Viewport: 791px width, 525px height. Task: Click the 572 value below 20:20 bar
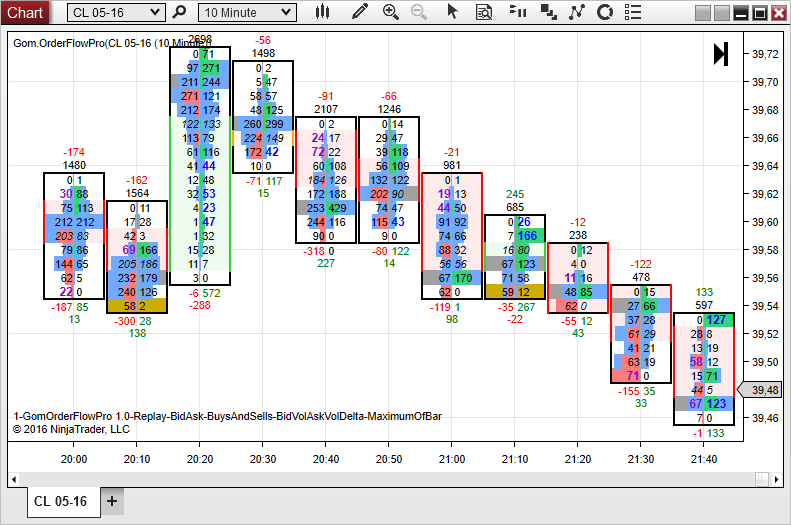(211, 293)
